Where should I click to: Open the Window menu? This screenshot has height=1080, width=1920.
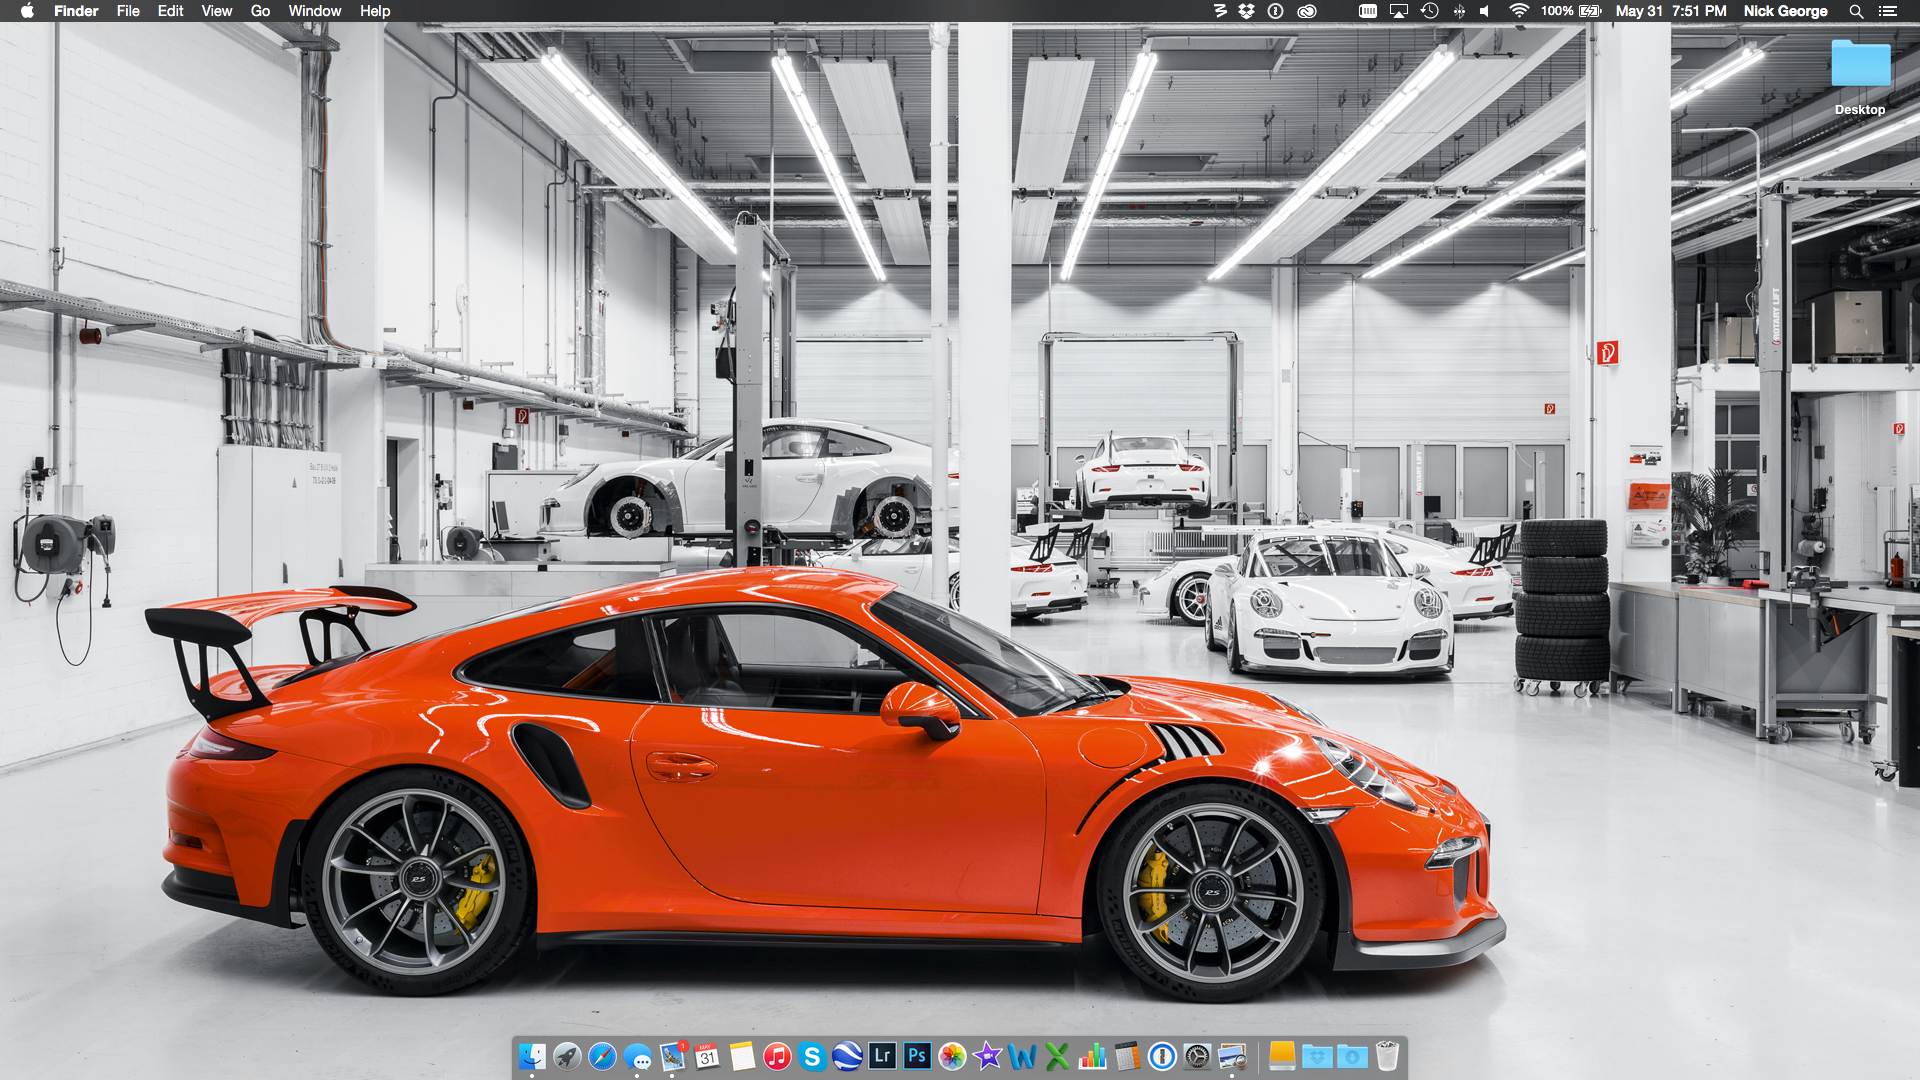pyautogui.click(x=315, y=11)
